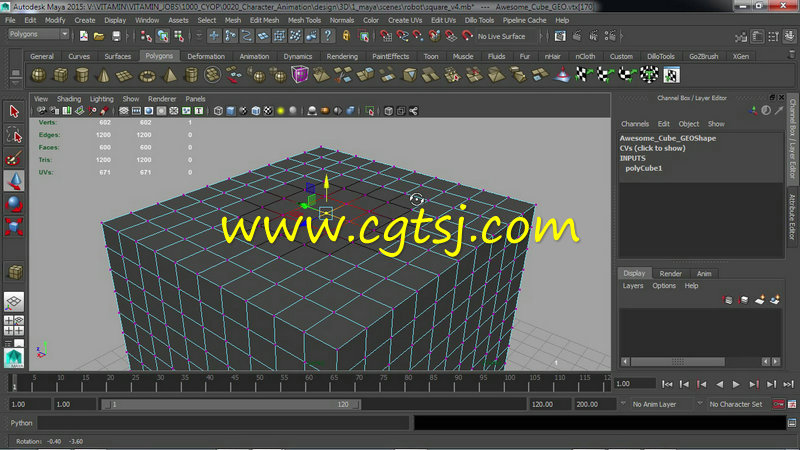Create a polygon plane from shelf
This screenshot has height=450, width=800.
point(124,76)
